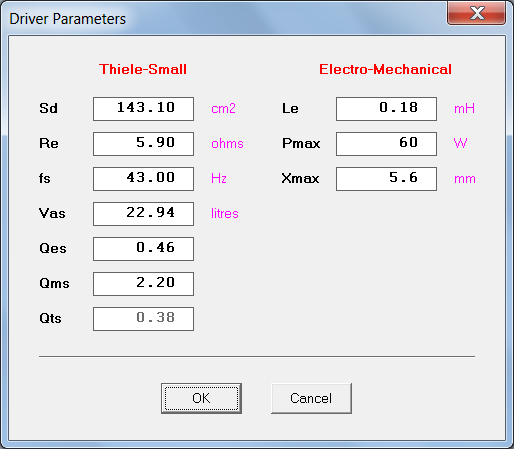Click the mm unit text
The height and width of the screenshot is (449, 514).
click(465, 179)
